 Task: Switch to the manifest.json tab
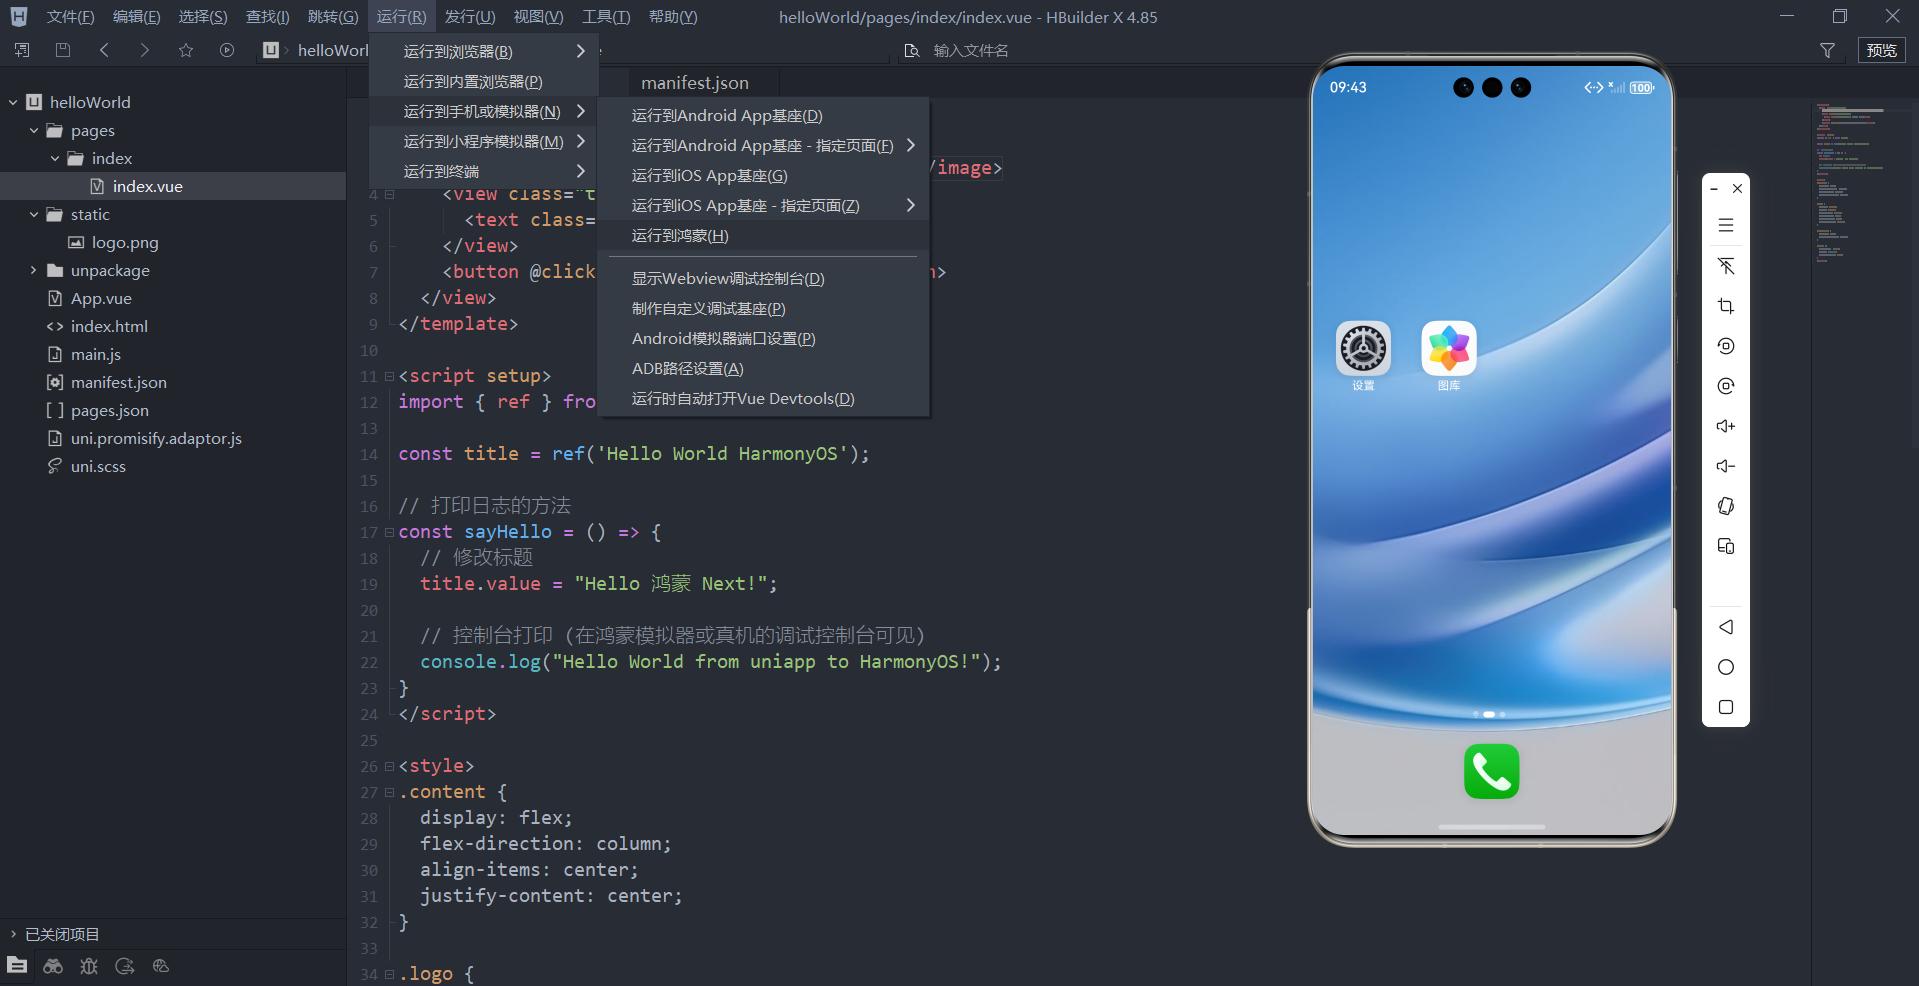pos(695,83)
